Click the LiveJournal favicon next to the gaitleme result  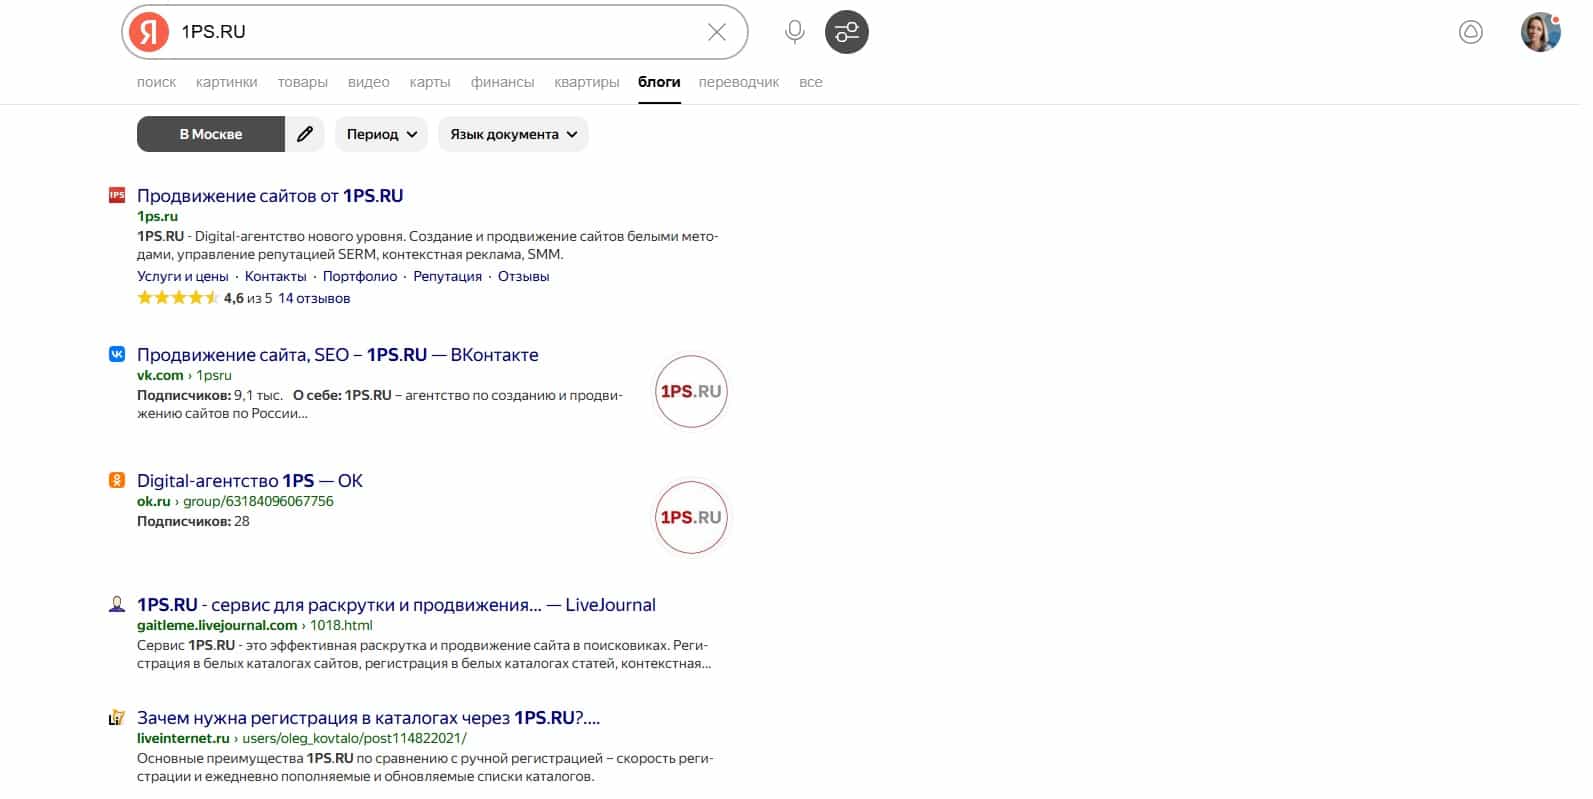coord(117,604)
